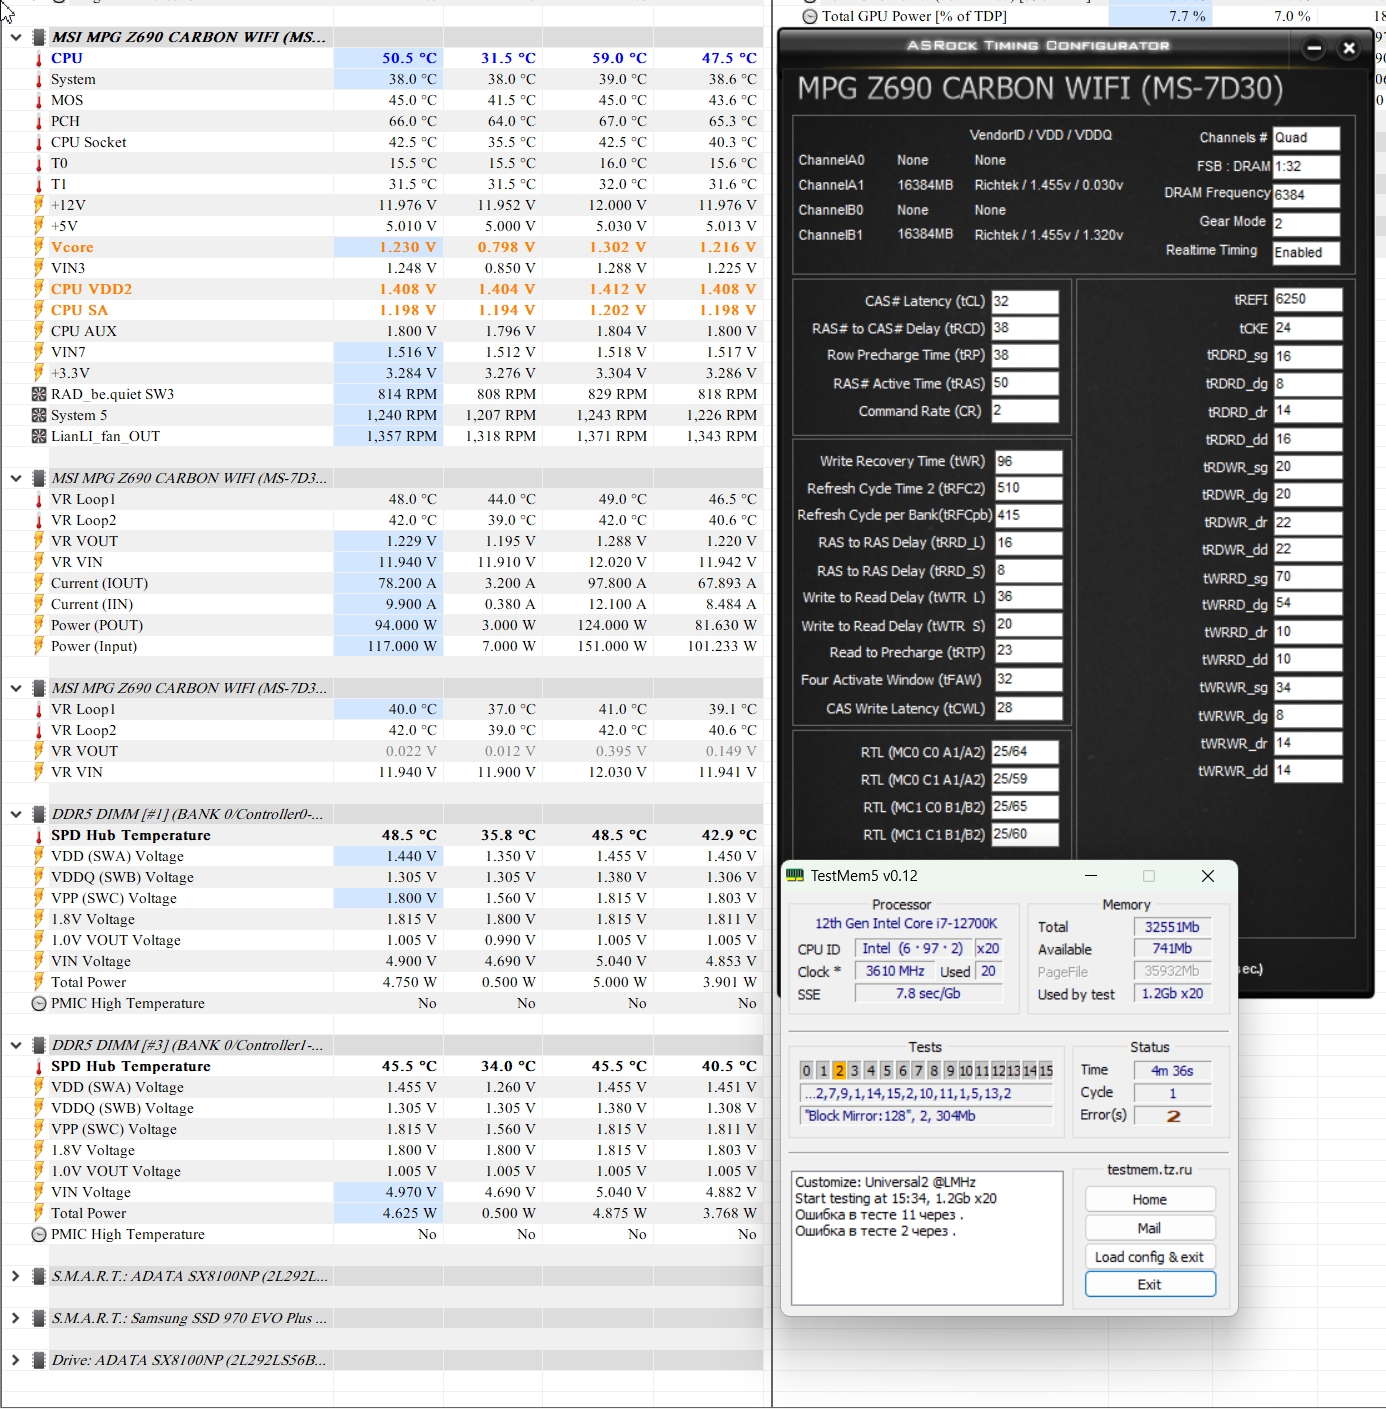
Task: Click the TestMem5 log text area
Action: [927, 1238]
